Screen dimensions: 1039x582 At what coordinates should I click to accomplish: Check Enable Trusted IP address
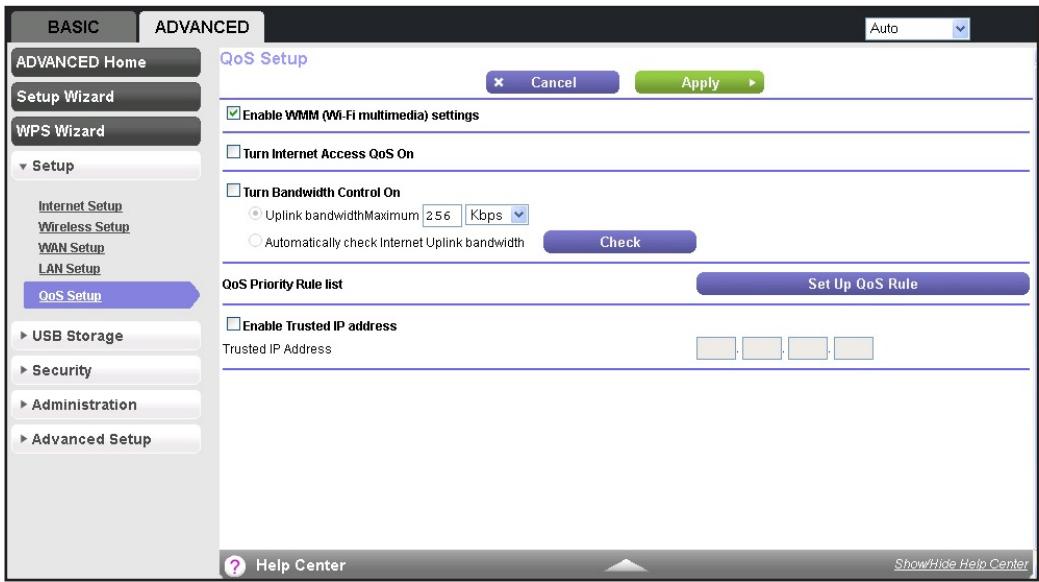point(233,324)
